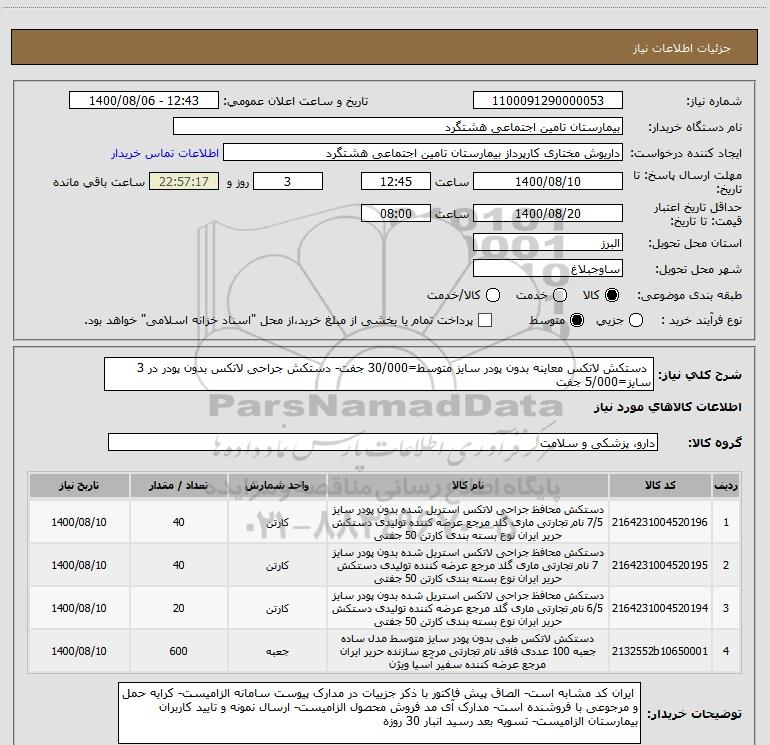Select product code 2164231004520196

[660, 522]
